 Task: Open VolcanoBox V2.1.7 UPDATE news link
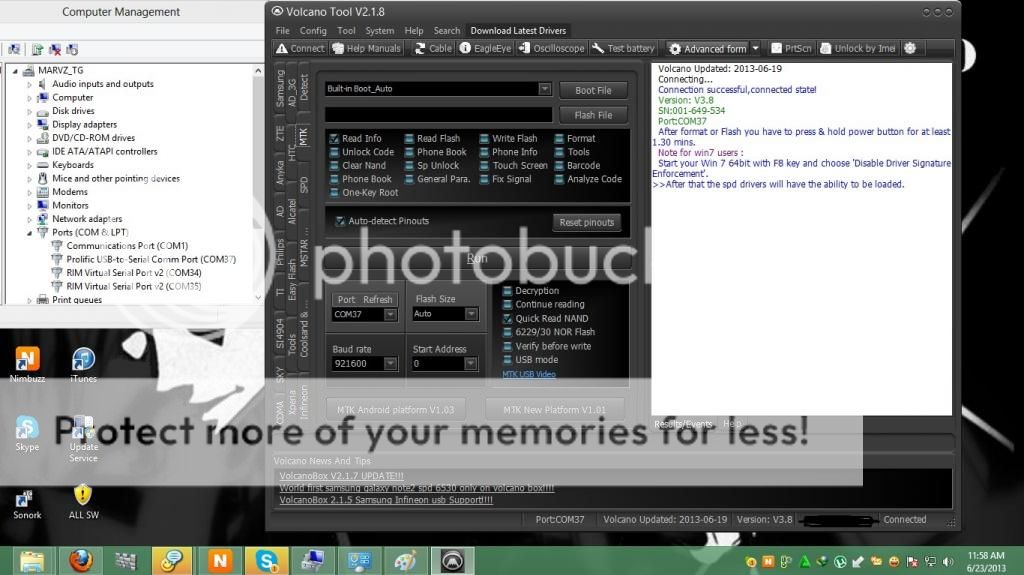(341, 476)
